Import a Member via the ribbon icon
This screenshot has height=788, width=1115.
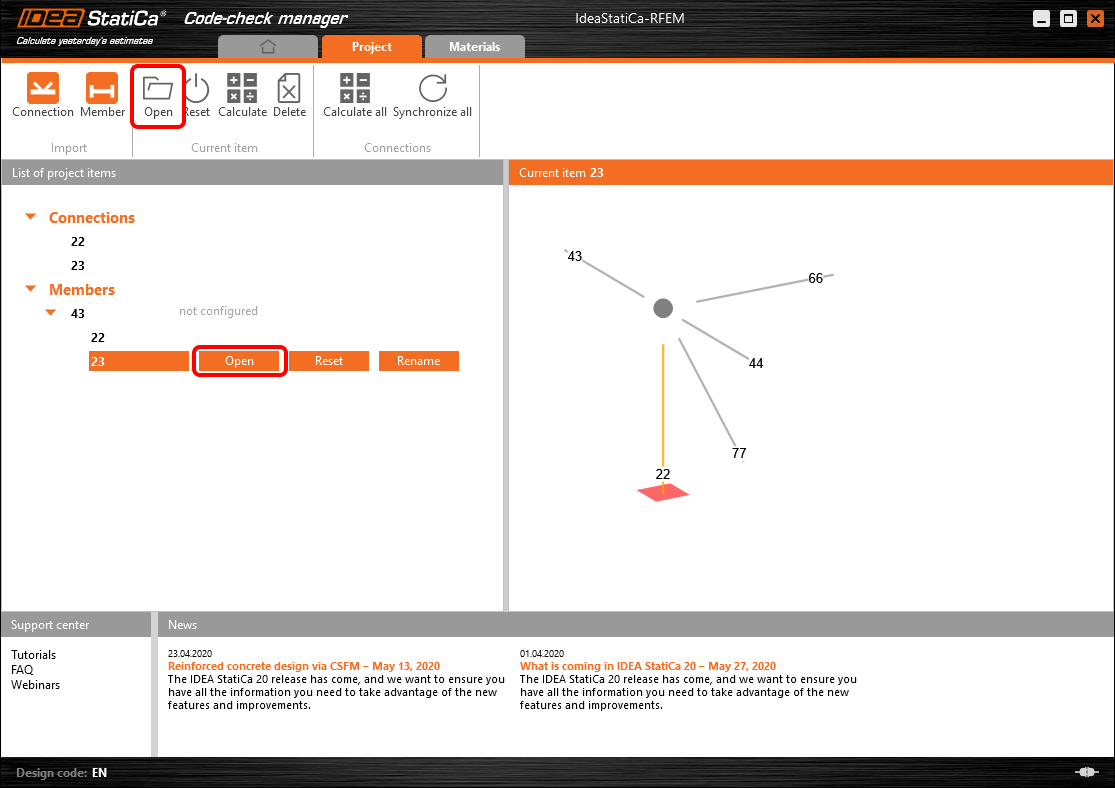102,95
